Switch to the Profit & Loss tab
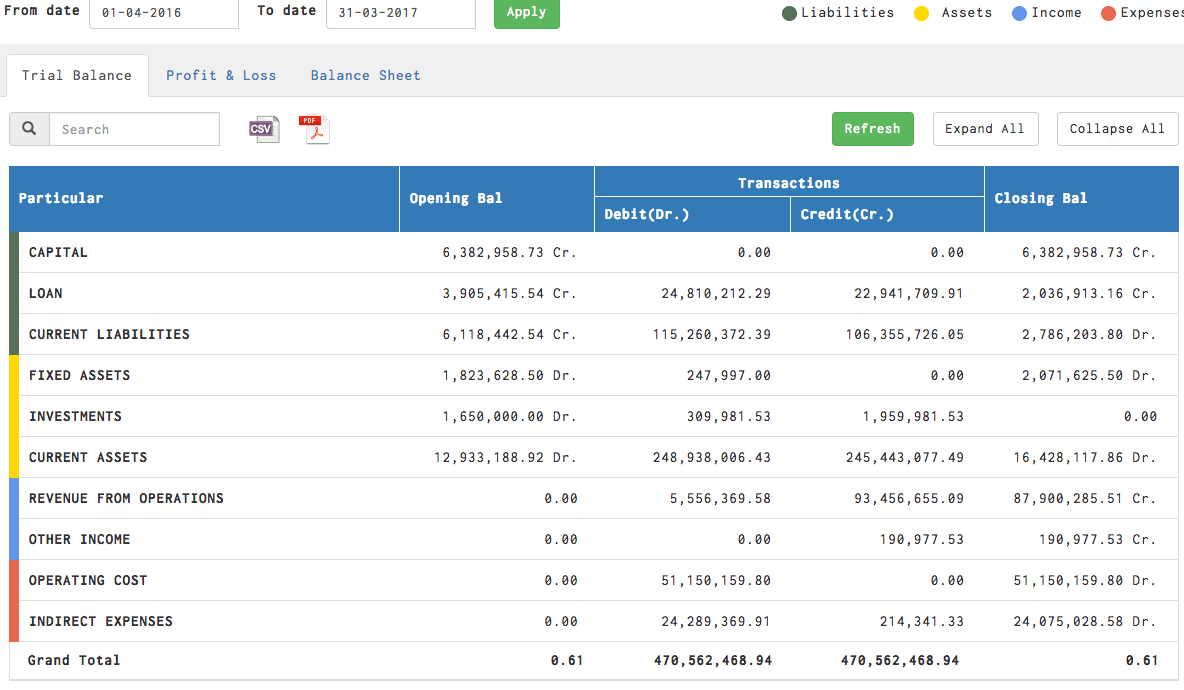The height and width of the screenshot is (690, 1184). pos(221,75)
